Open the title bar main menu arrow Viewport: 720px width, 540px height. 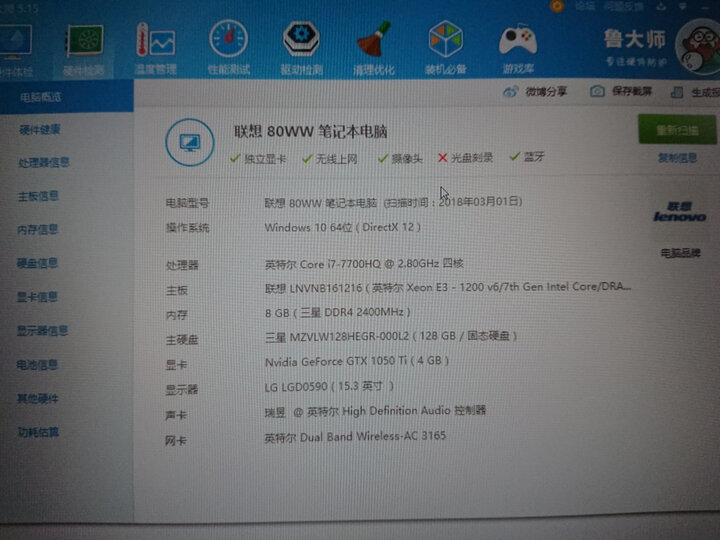(683, 6)
